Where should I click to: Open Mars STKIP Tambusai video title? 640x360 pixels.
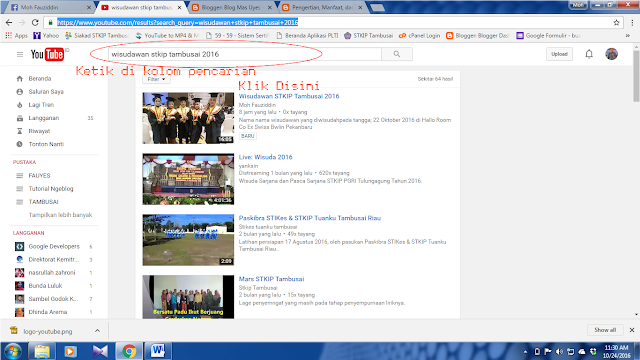271,279
